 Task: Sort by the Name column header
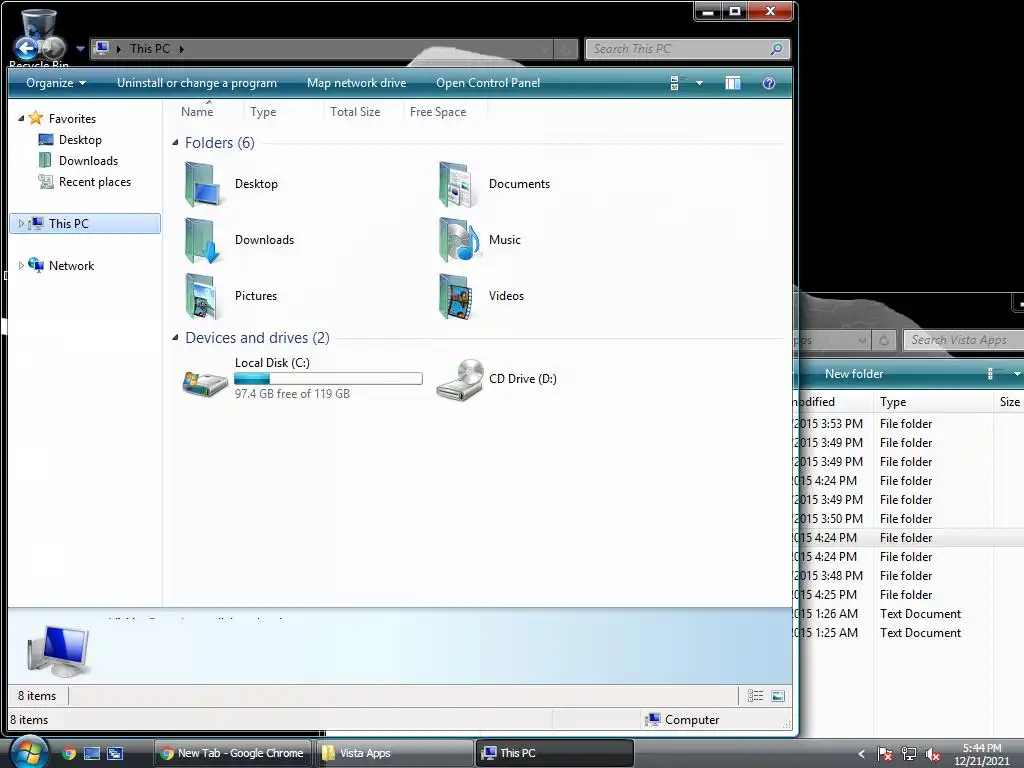pos(197,112)
